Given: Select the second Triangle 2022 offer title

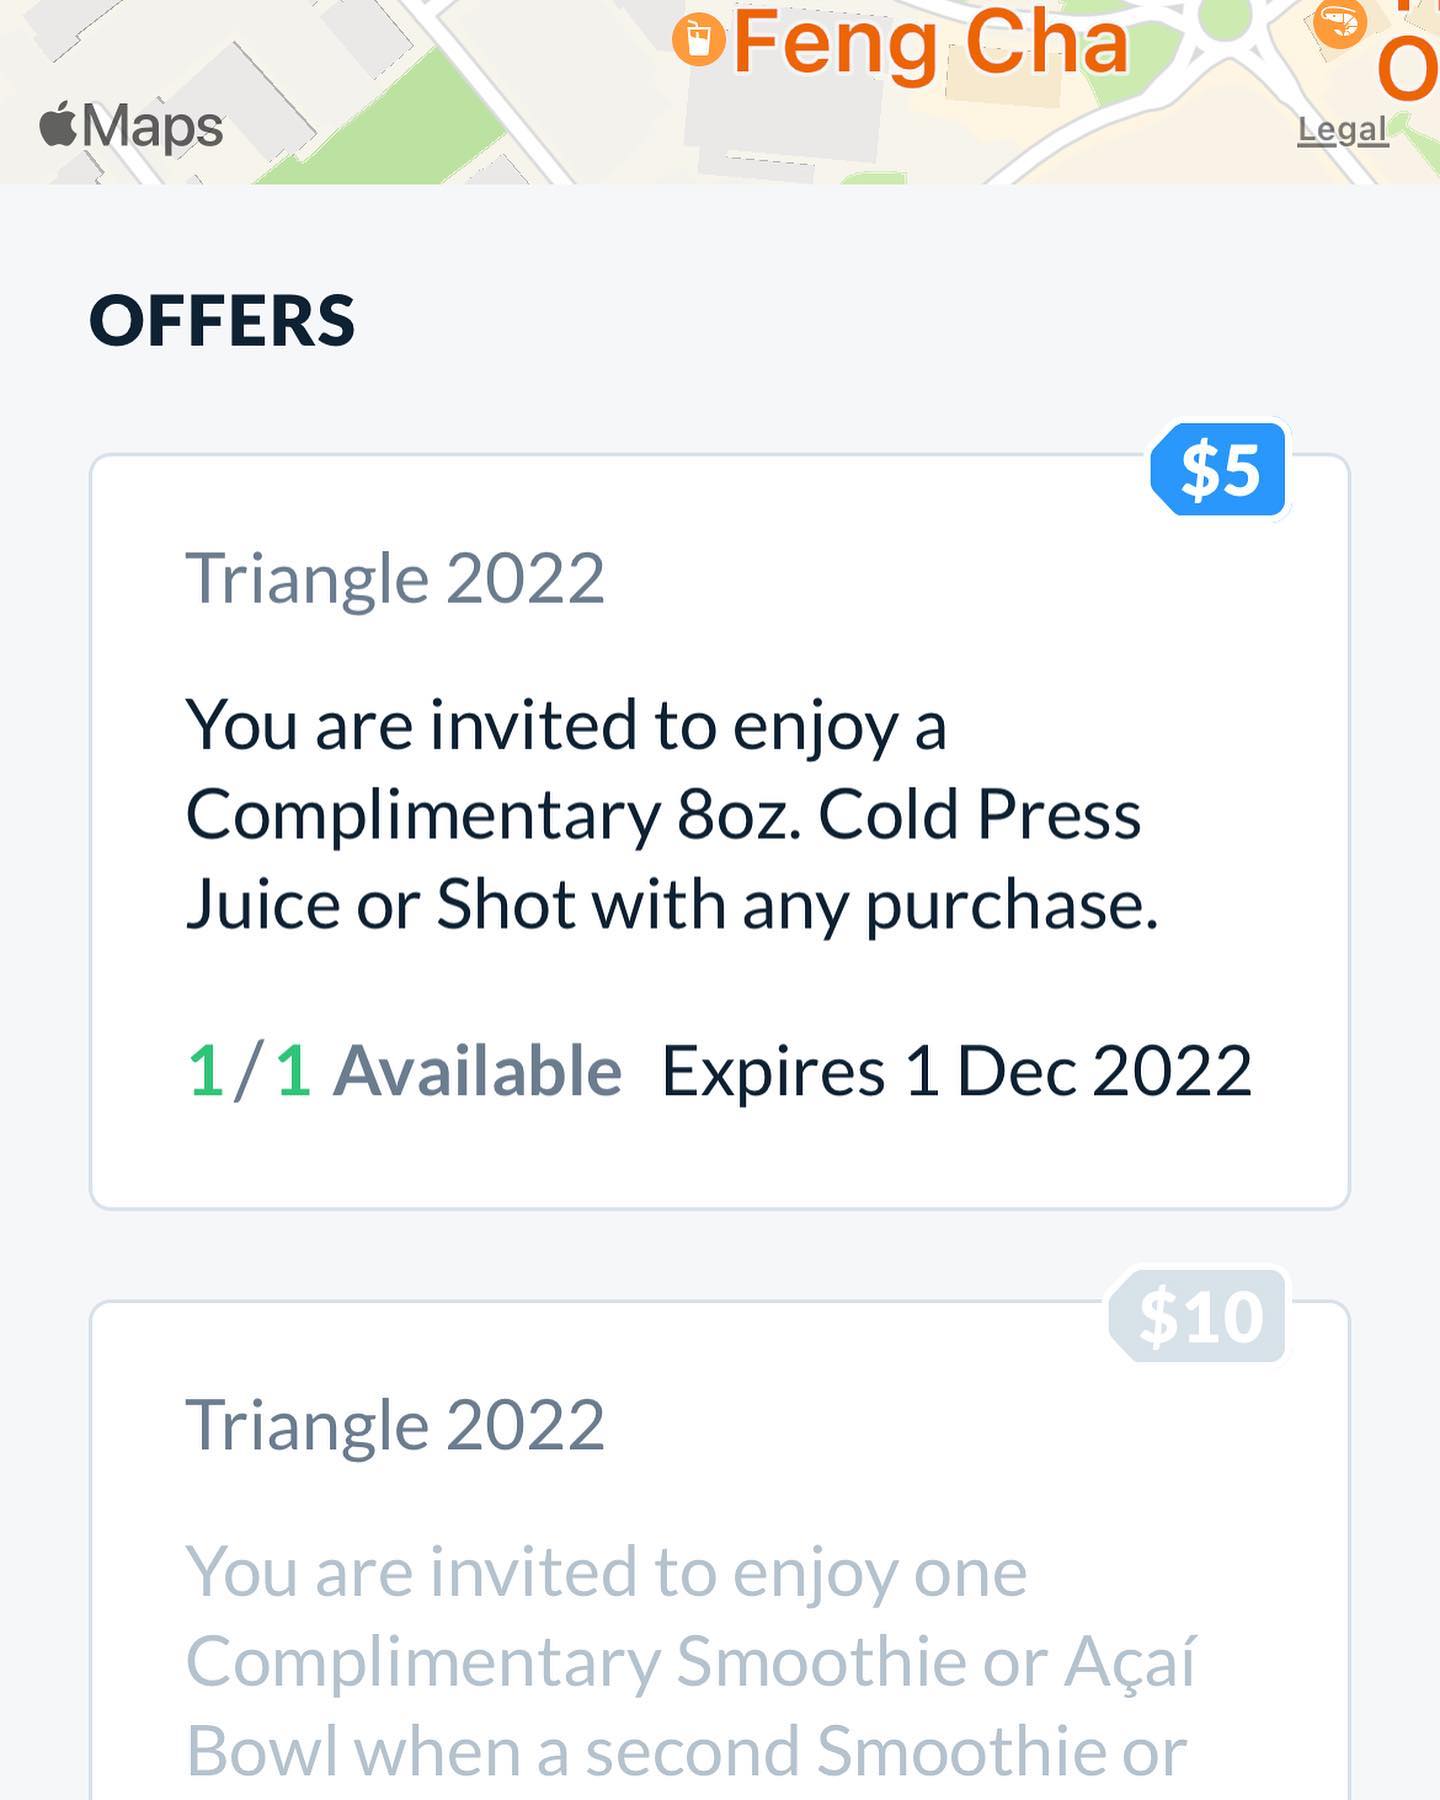Looking at the screenshot, I should [x=396, y=1424].
